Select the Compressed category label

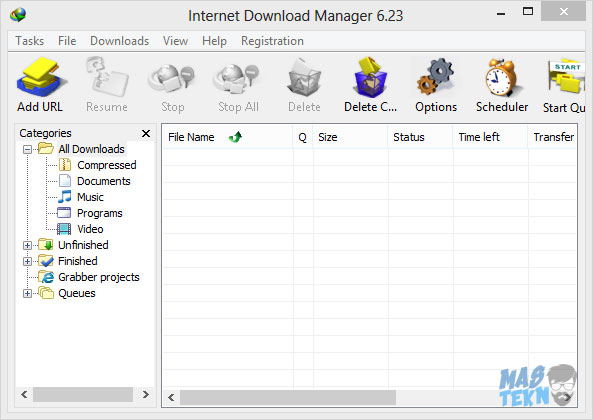pos(107,165)
